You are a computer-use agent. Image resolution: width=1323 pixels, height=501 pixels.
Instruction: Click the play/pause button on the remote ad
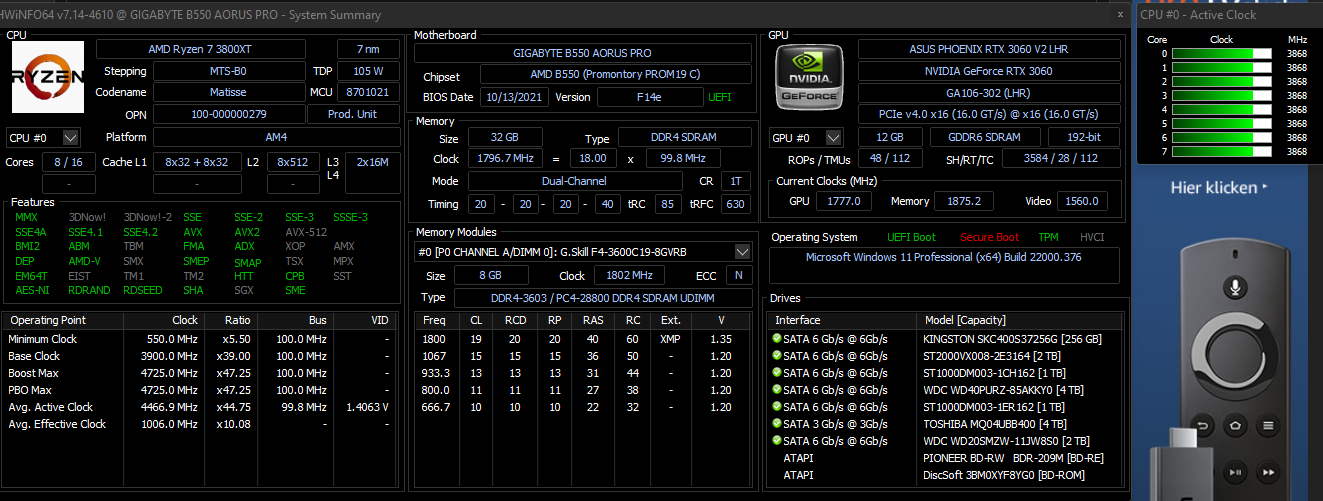[x=1235, y=471]
